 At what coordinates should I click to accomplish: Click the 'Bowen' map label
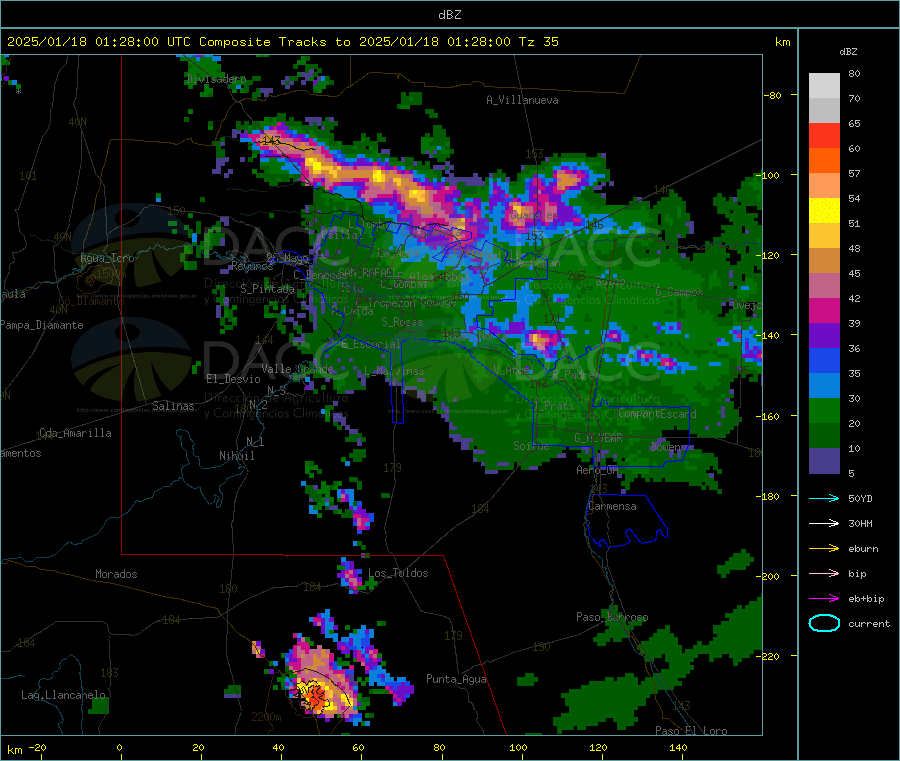(x=665, y=446)
